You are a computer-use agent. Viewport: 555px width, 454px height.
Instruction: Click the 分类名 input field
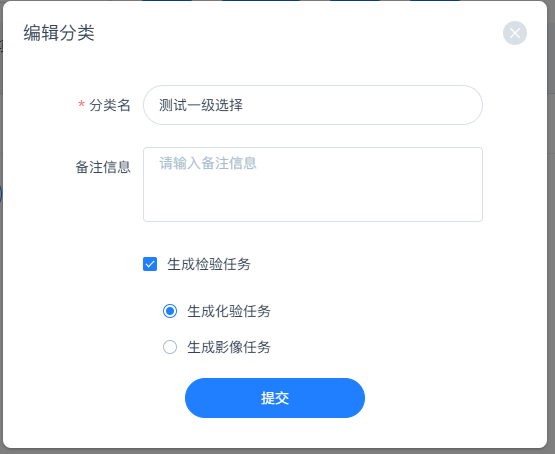[x=313, y=105]
